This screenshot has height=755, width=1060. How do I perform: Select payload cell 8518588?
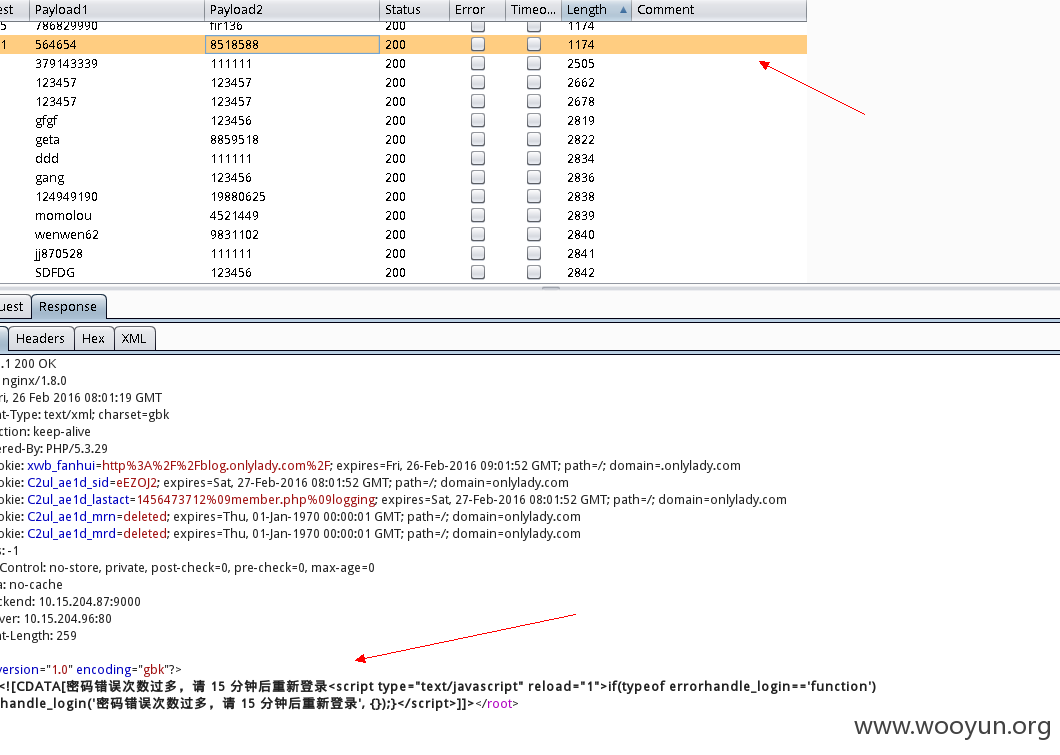[x=292, y=45]
